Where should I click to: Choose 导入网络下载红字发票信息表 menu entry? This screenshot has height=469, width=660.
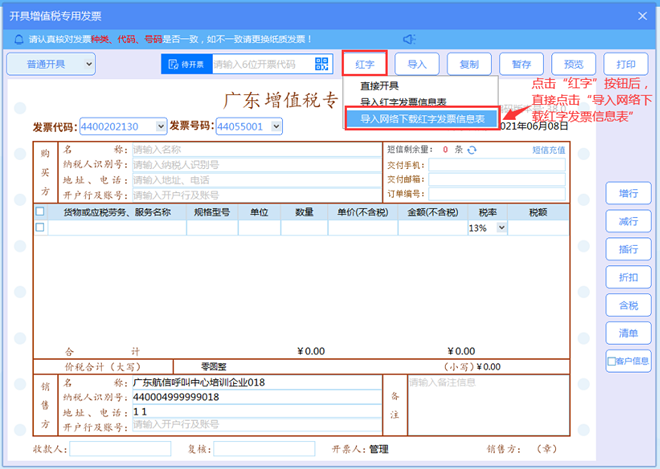pos(422,119)
